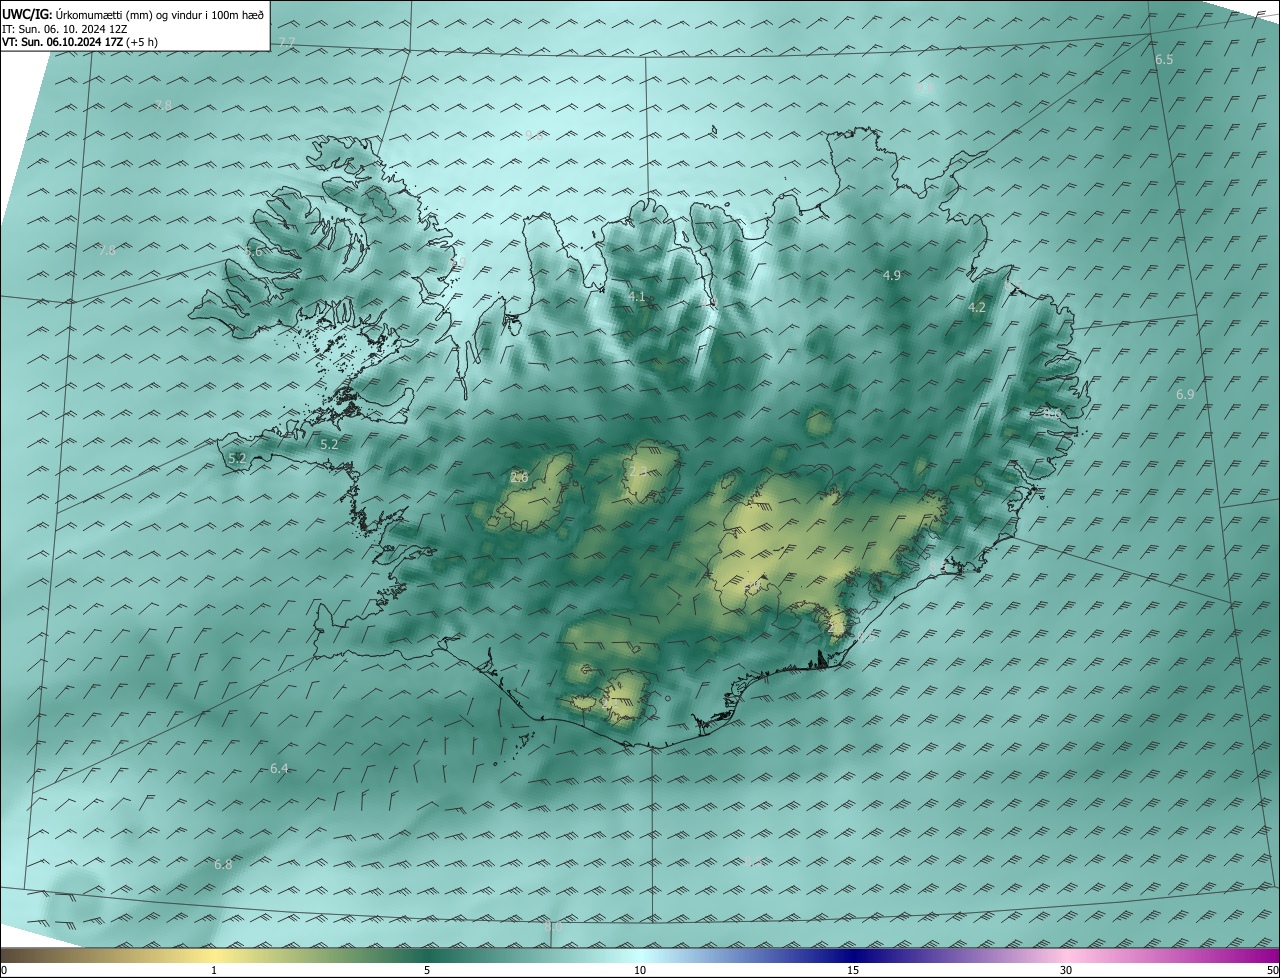The image size is (1280, 978).
Task: Click the 6.5 value label on the map
Action: (x=1164, y=60)
